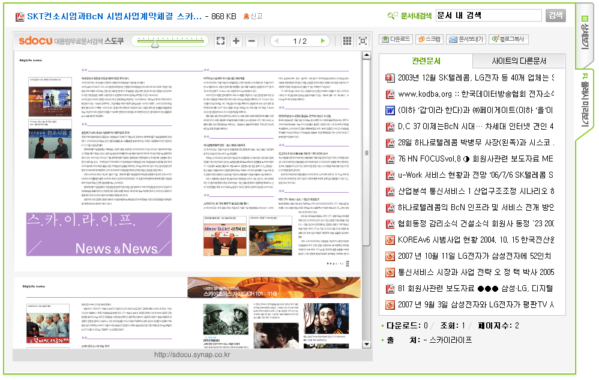
Task: Click the 1 / 2 page indicator
Action: tap(300, 41)
